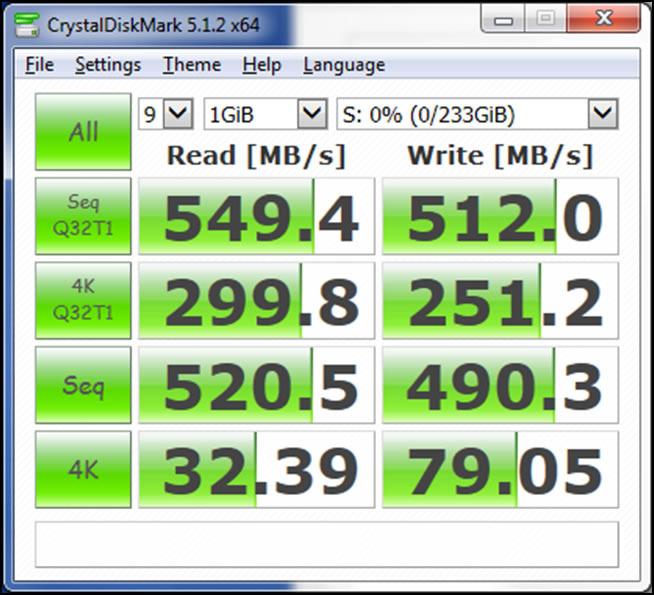Image resolution: width=654 pixels, height=595 pixels.
Task: Run all benchmarks with the All button
Action: tap(83, 132)
